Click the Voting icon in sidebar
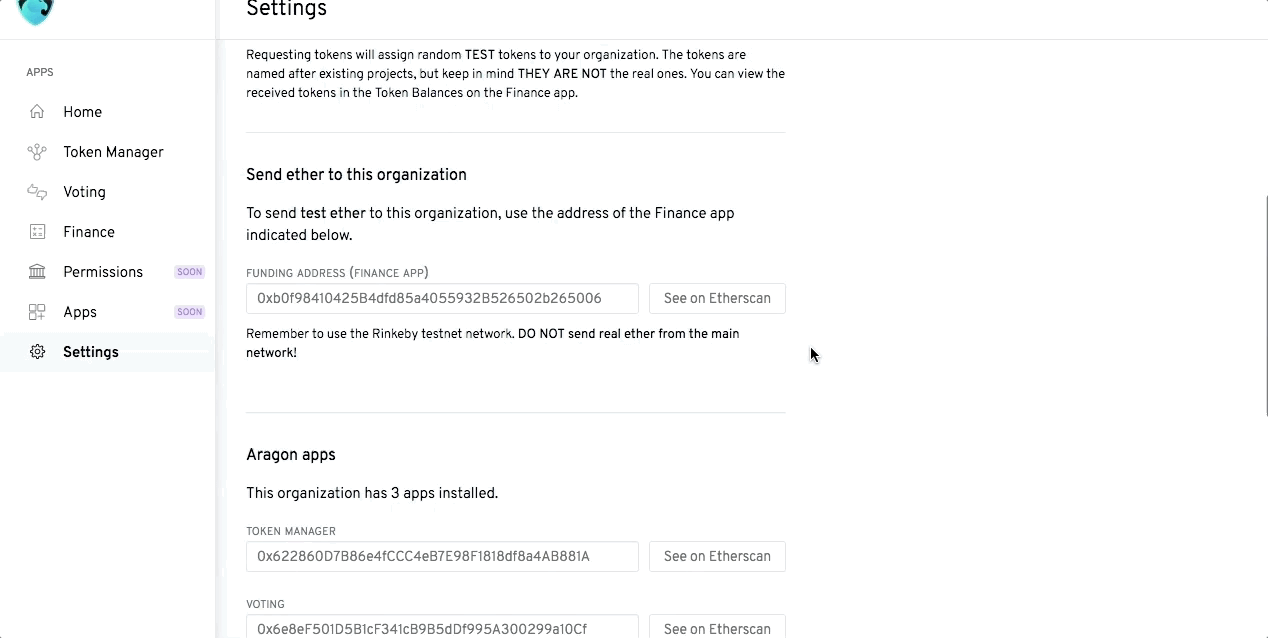The height and width of the screenshot is (638, 1268). (37, 192)
